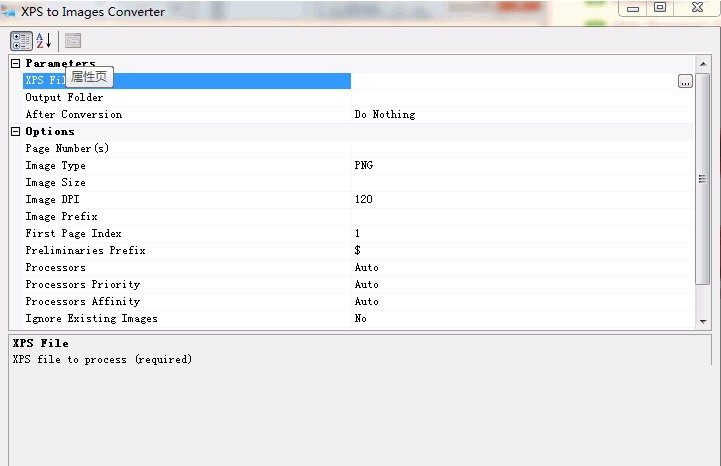
Task: Click the Categorized view toolbar icon
Action: click(x=20, y=41)
